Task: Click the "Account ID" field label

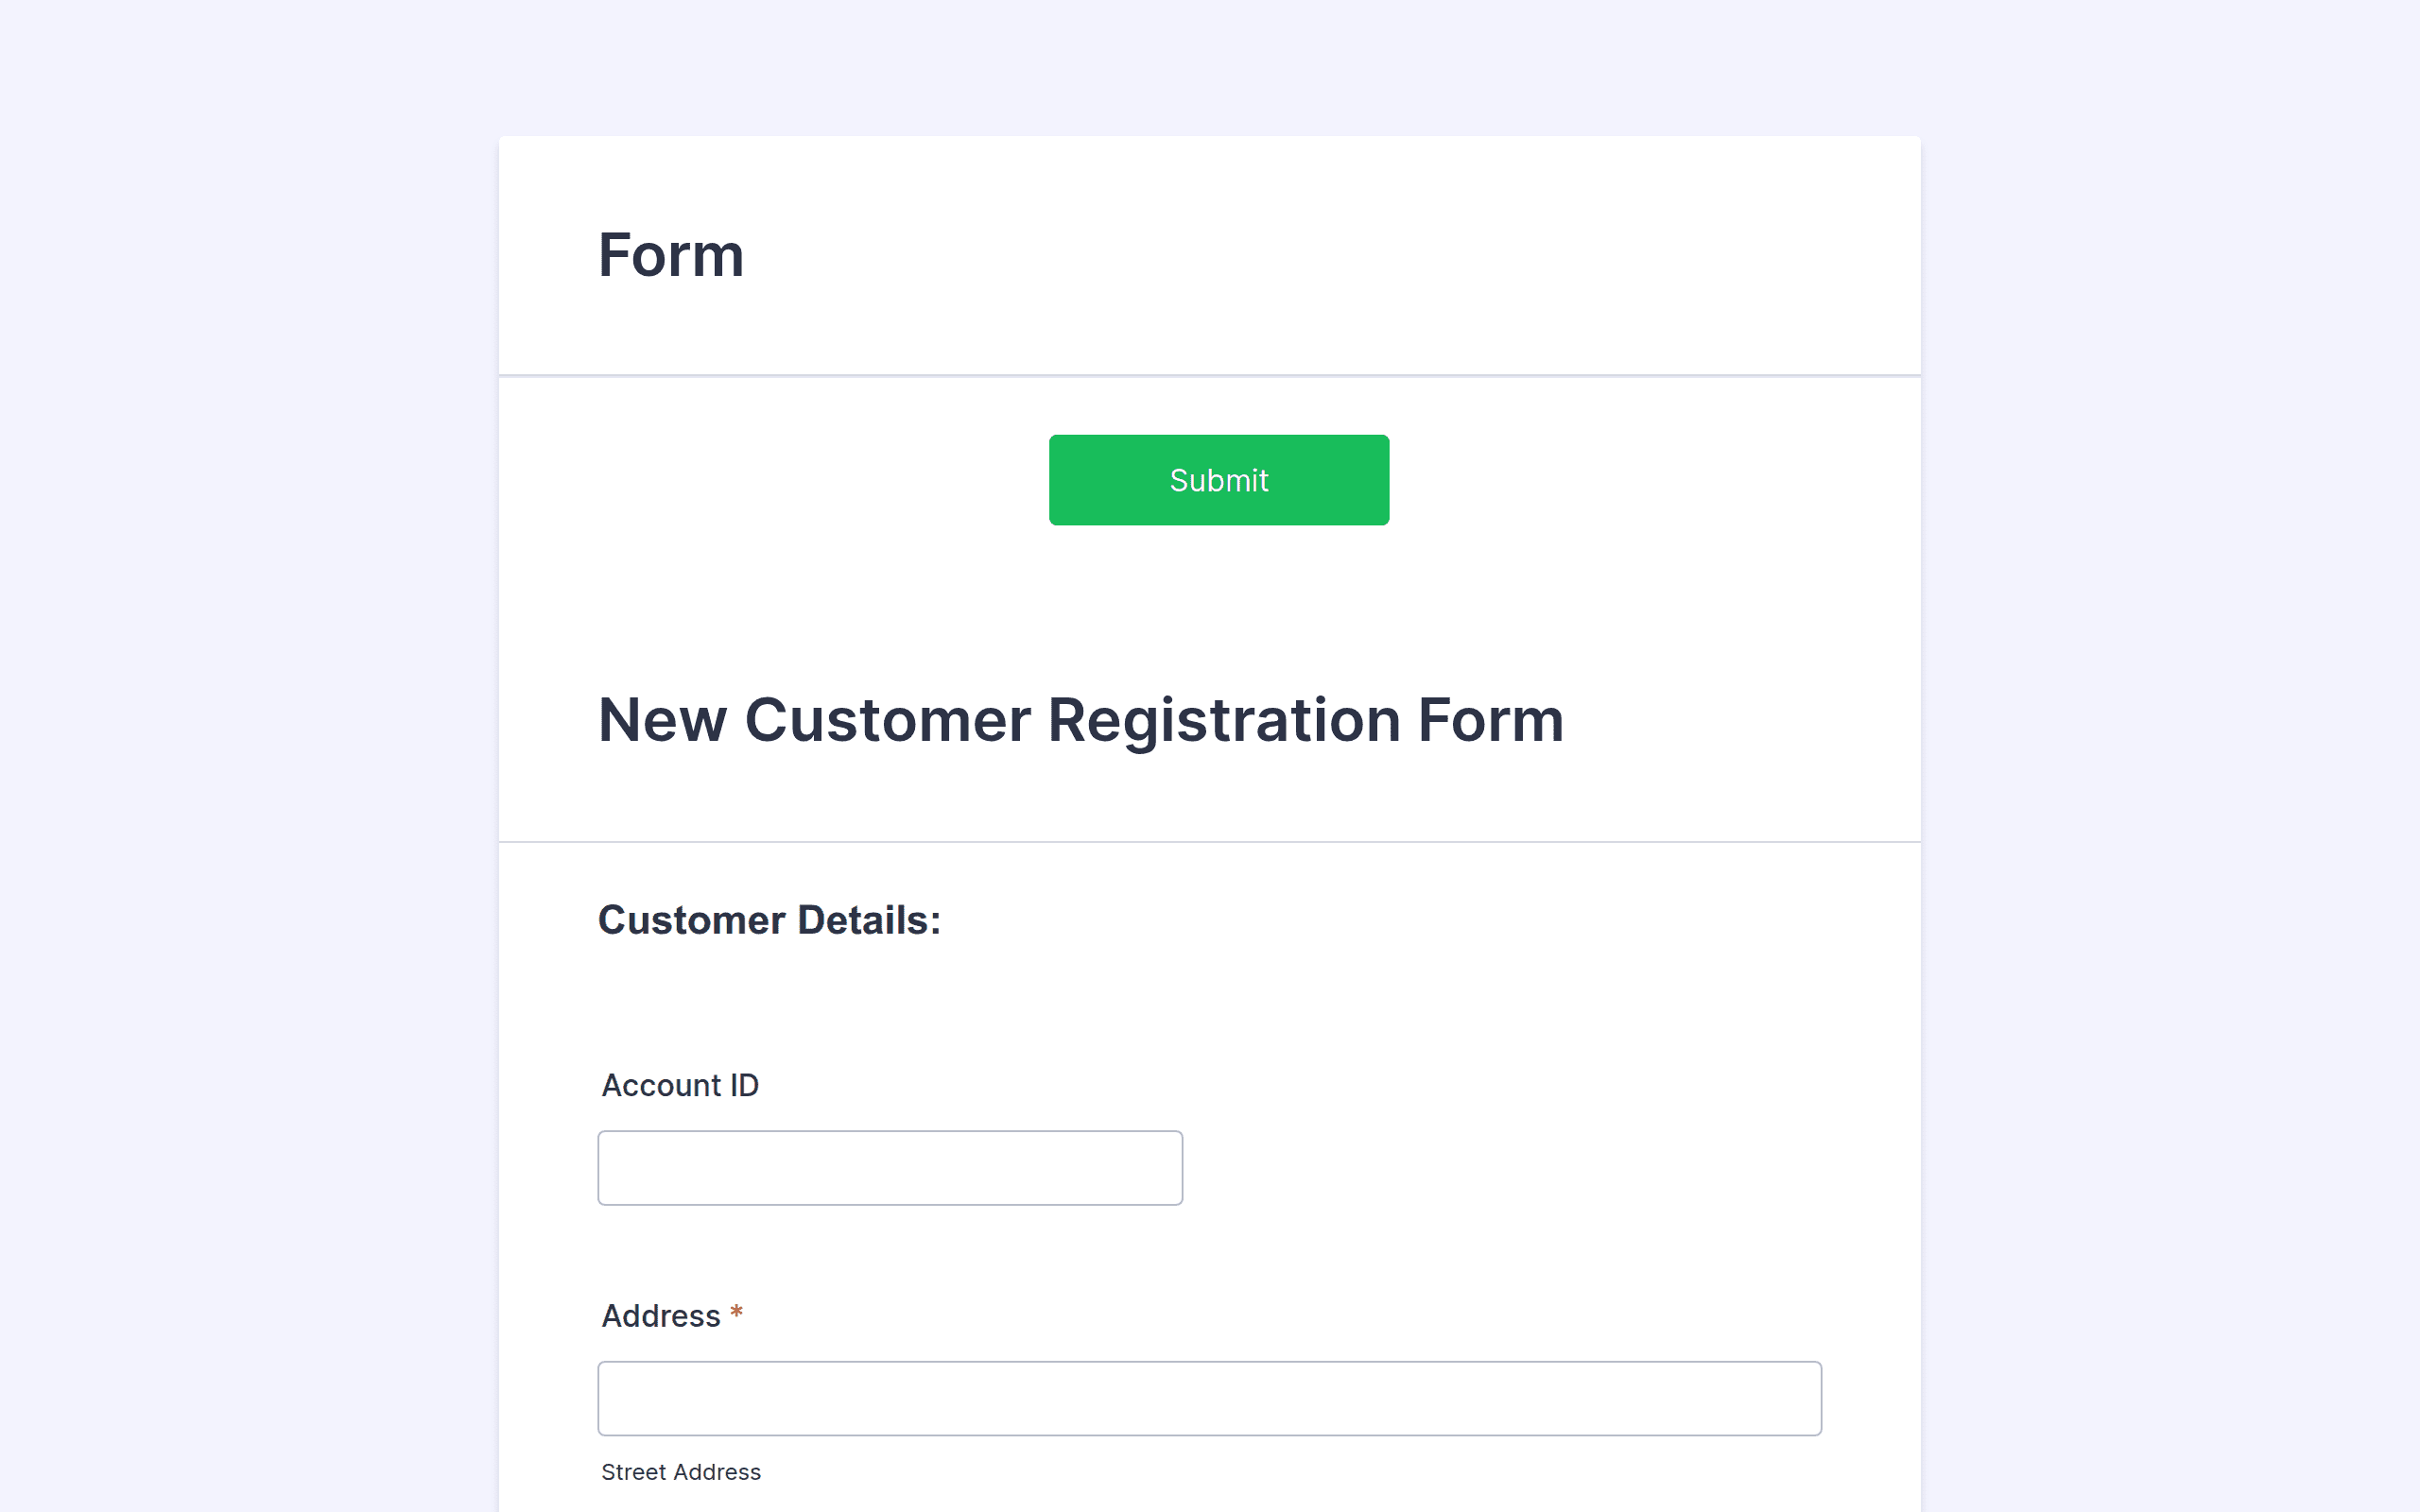Action: pyautogui.click(x=680, y=1085)
